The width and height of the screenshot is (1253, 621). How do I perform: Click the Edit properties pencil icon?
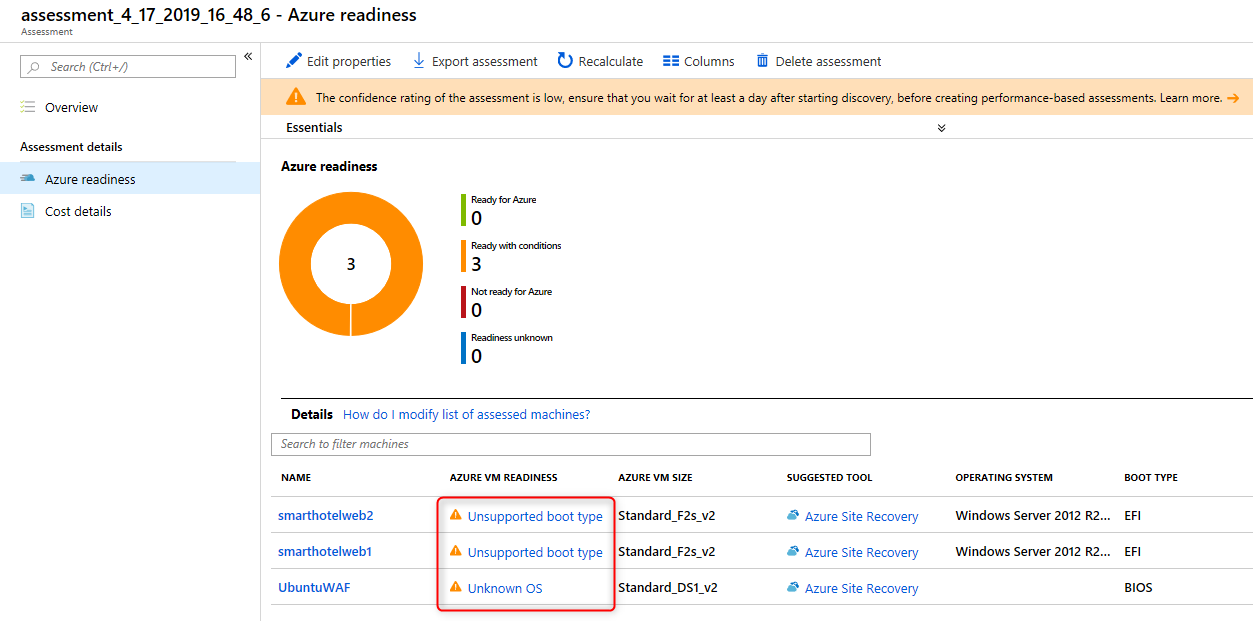[x=294, y=61]
